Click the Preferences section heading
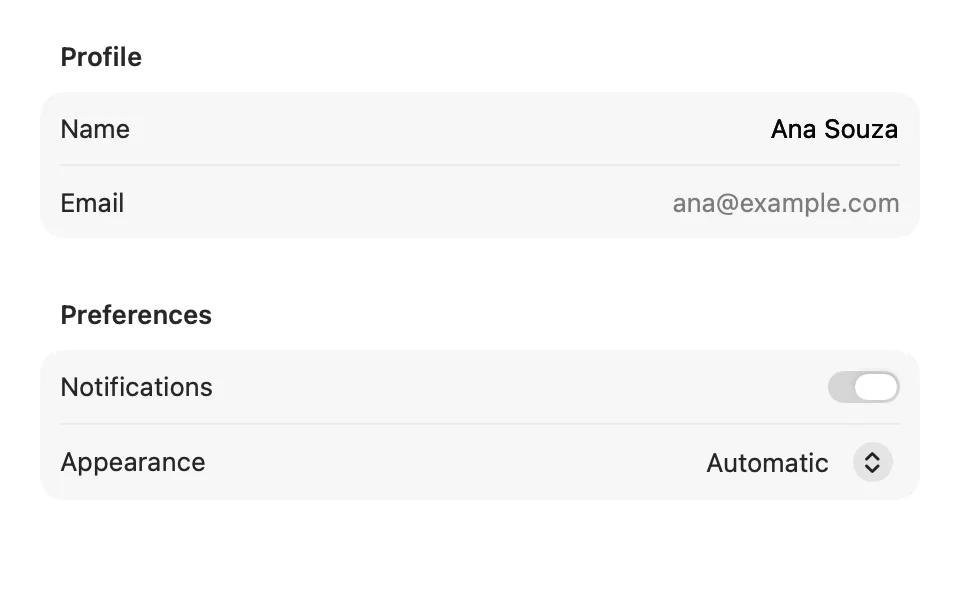960x600 pixels. [136, 315]
